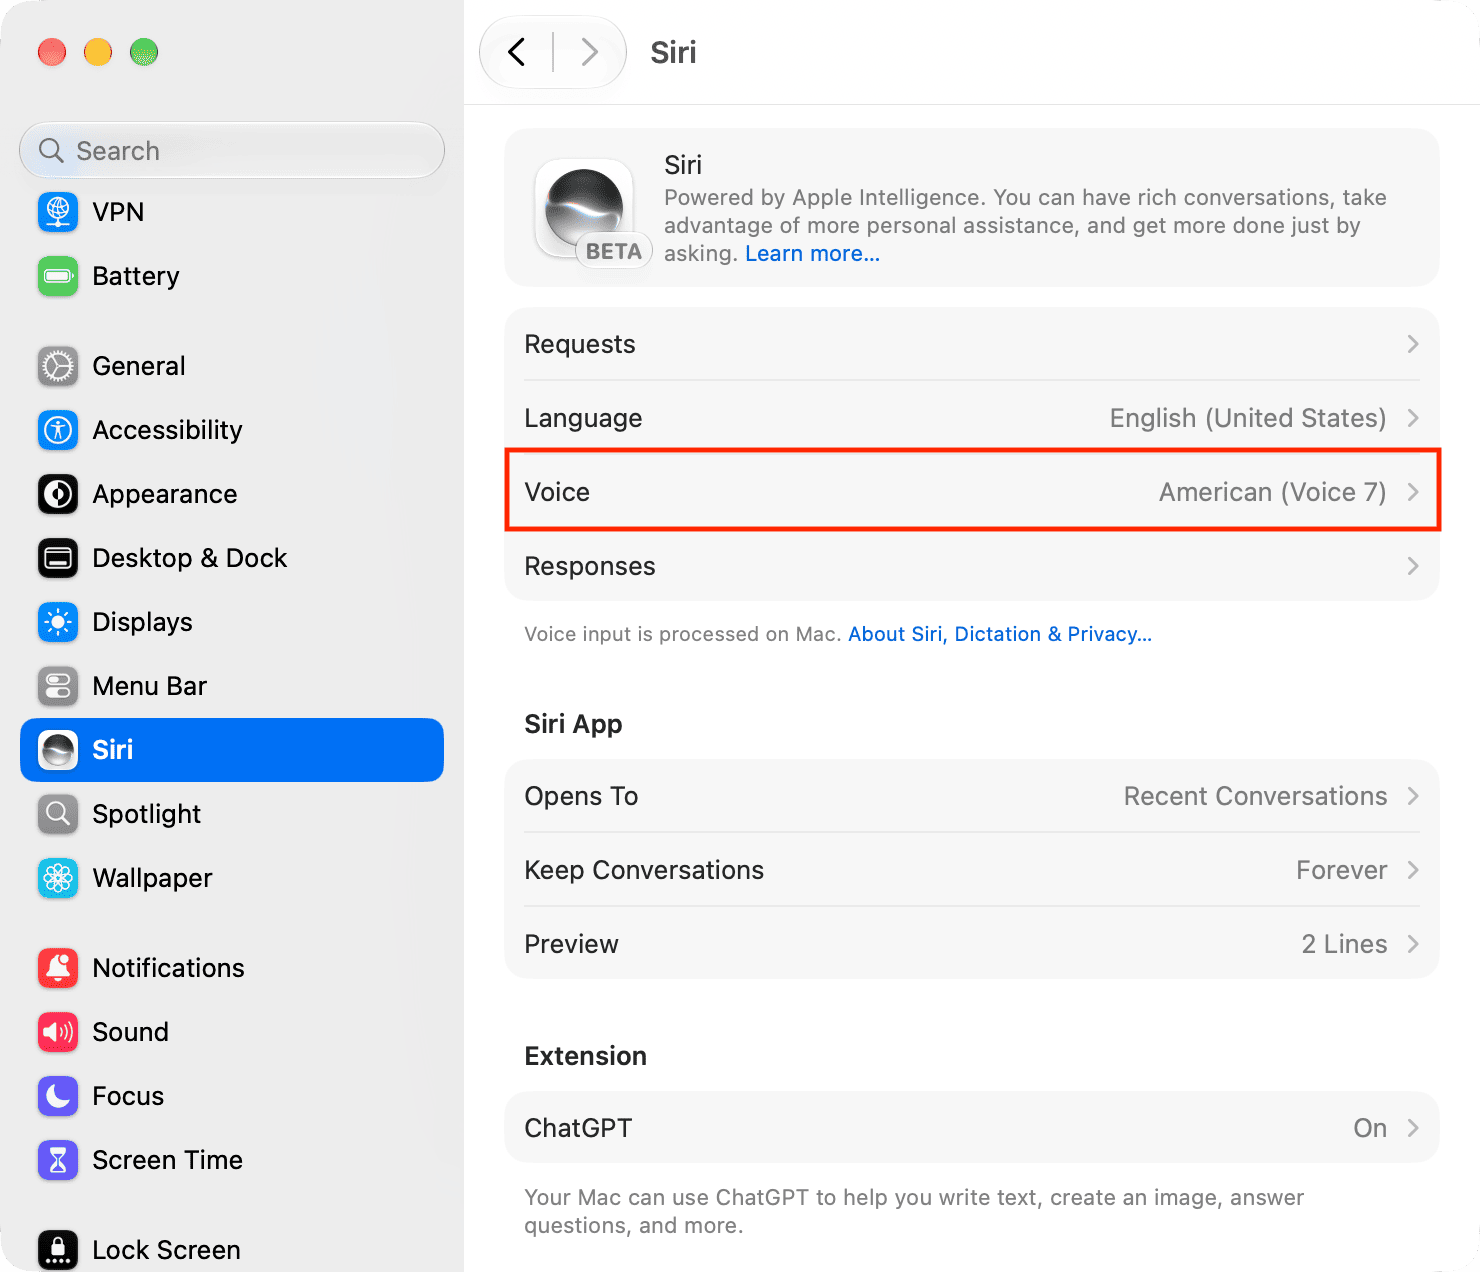
Task: Click the "Voice input is processed on Mac." text
Action: click(683, 634)
